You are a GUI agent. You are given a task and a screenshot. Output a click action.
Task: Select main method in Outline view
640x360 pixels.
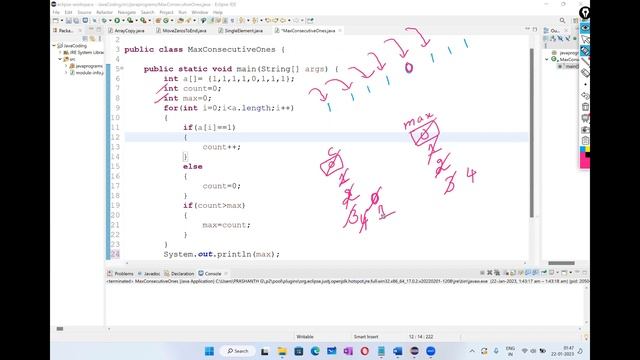568,66
